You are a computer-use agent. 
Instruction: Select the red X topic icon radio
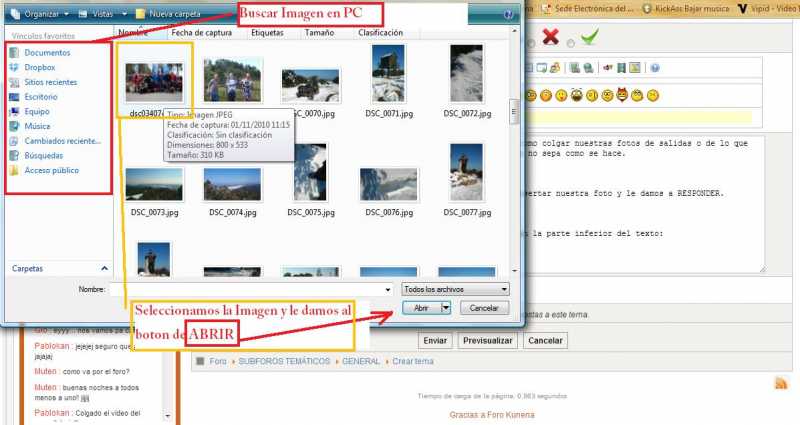point(531,44)
